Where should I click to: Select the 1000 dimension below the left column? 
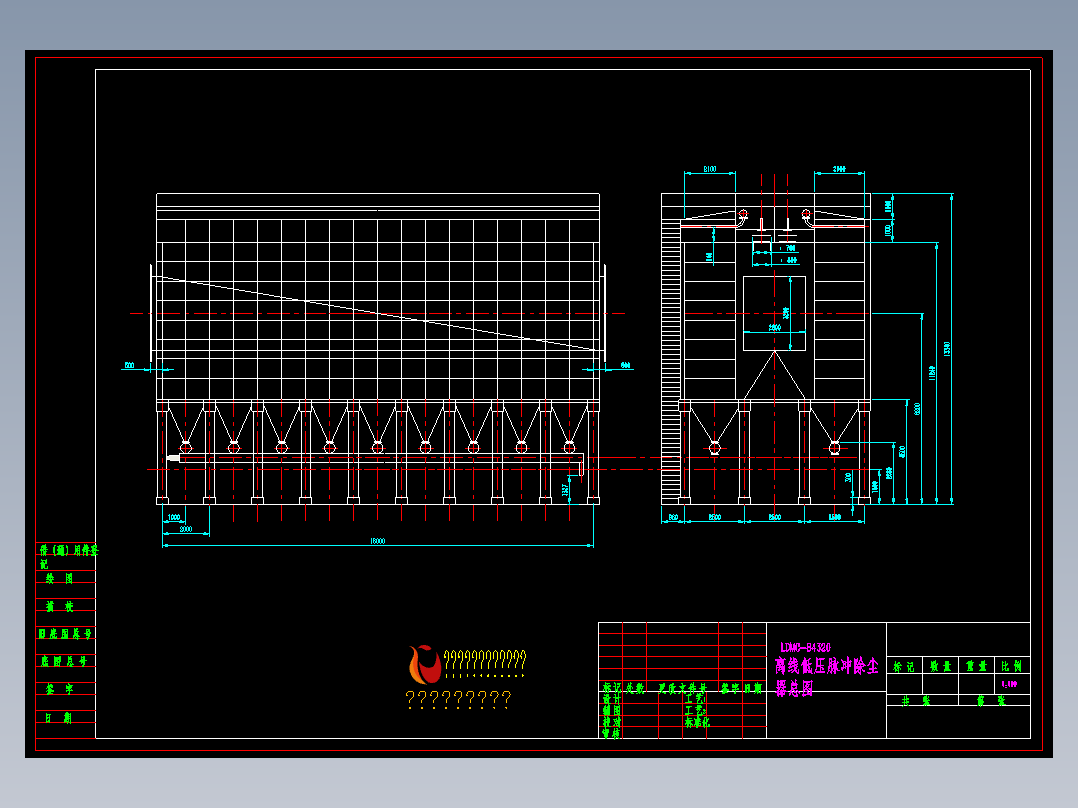point(174,517)
